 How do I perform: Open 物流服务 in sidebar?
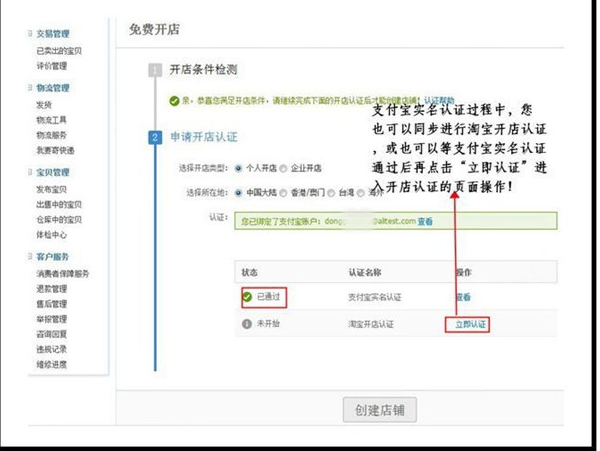click(x=51, y=135)
